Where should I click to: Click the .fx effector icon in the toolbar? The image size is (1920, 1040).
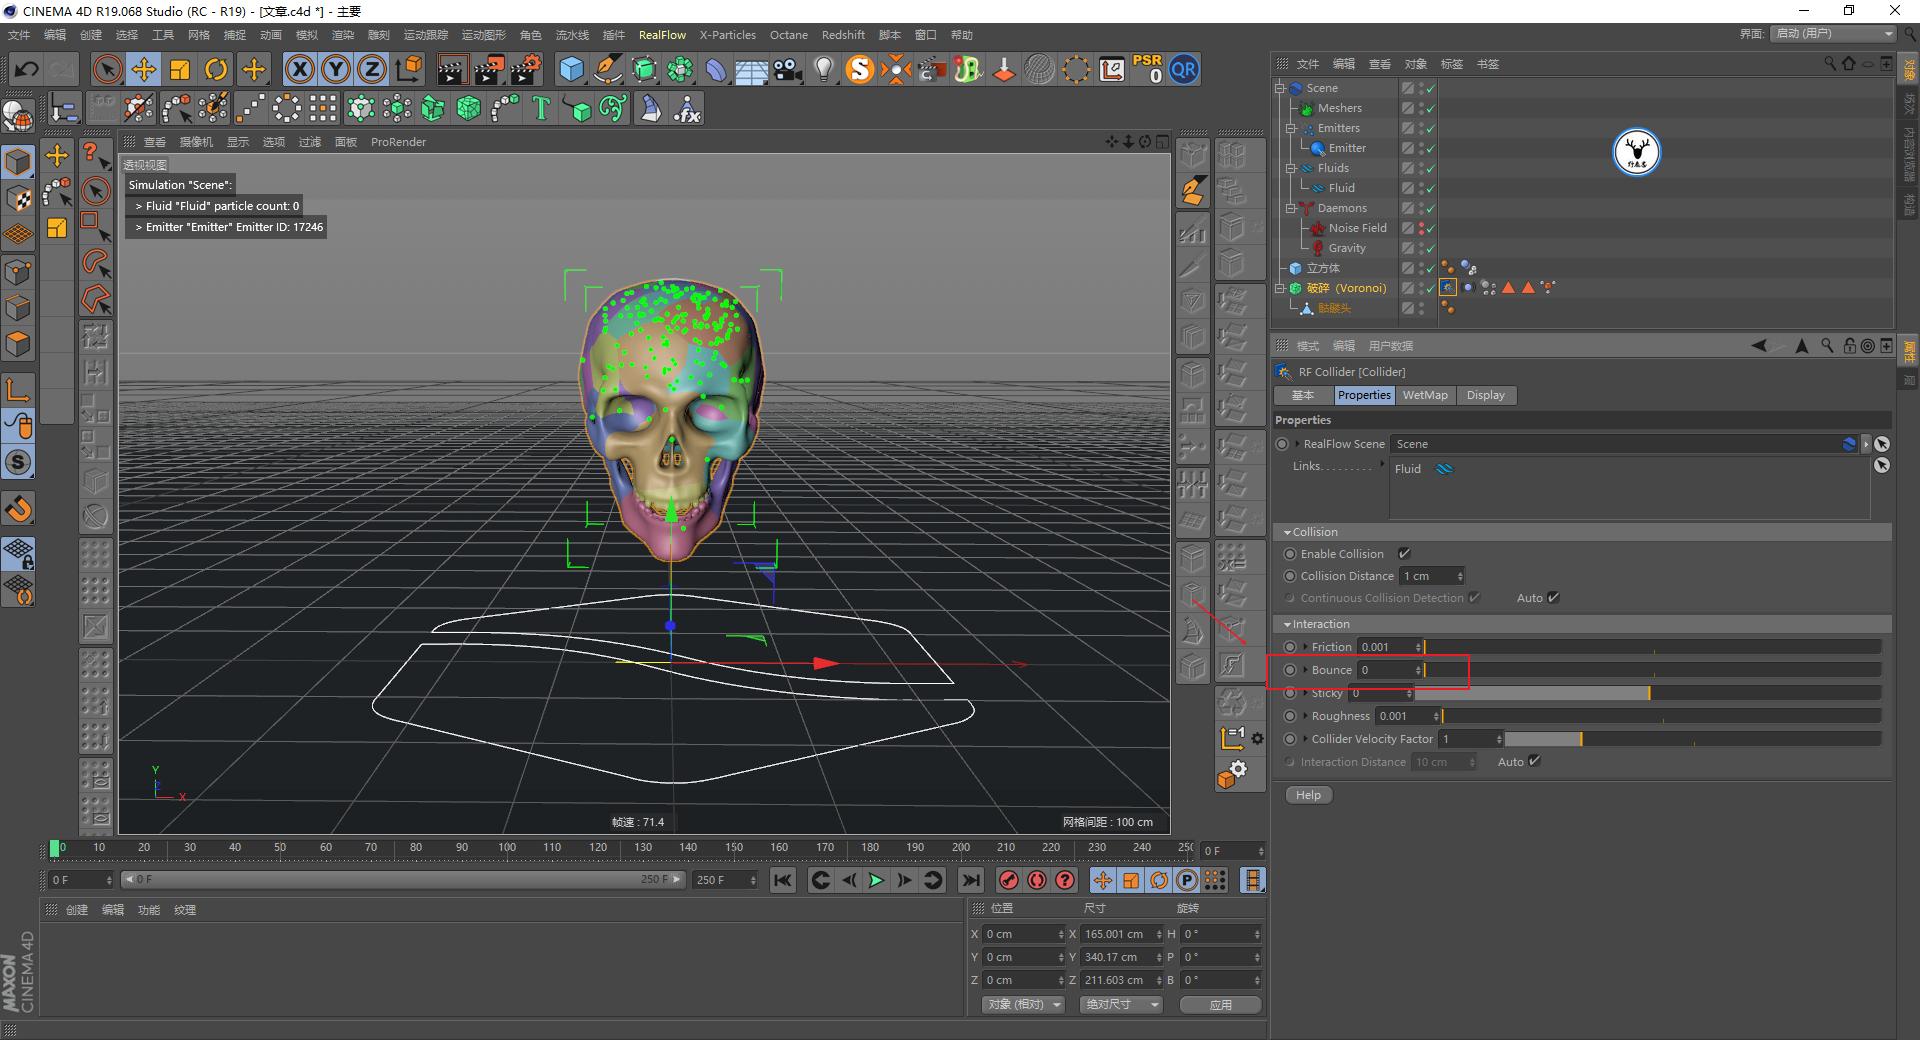(x=687, y=108)
